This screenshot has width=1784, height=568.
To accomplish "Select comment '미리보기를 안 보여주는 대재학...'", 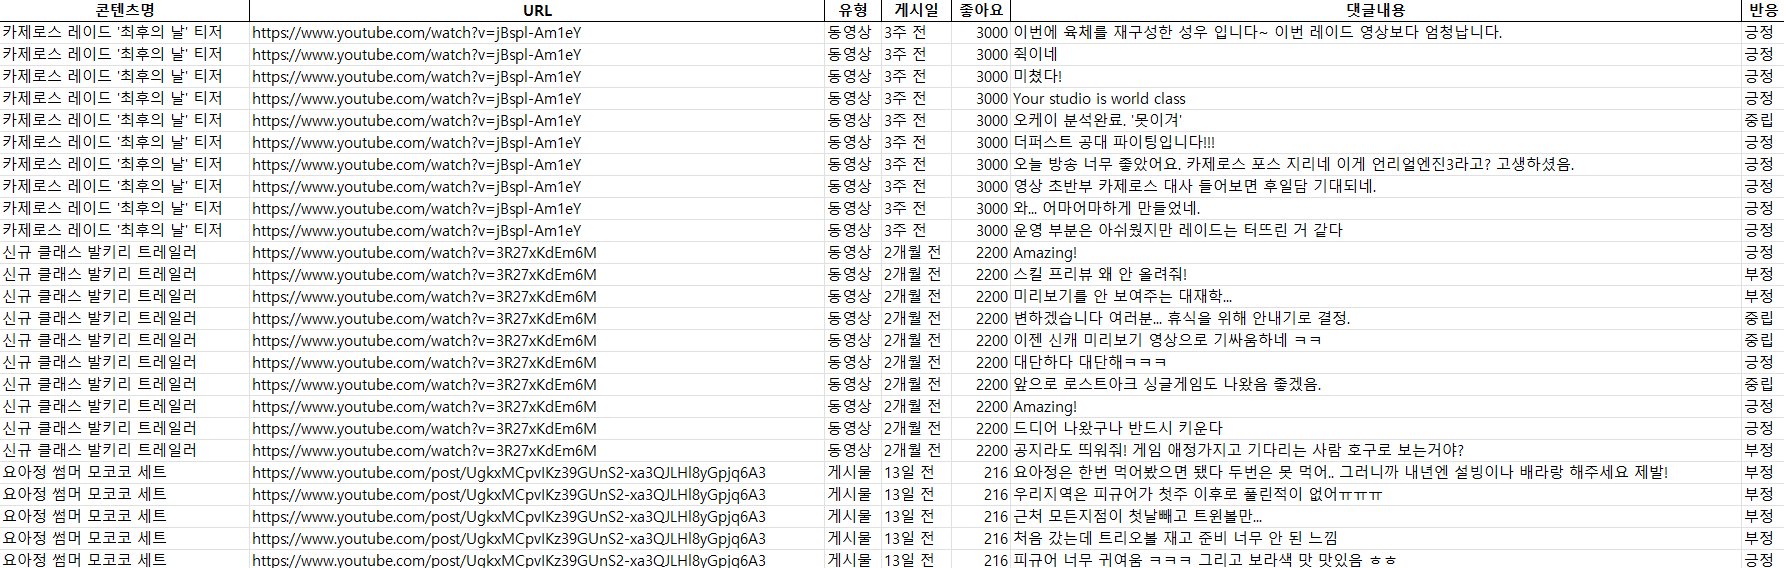I will point(1123,296).
